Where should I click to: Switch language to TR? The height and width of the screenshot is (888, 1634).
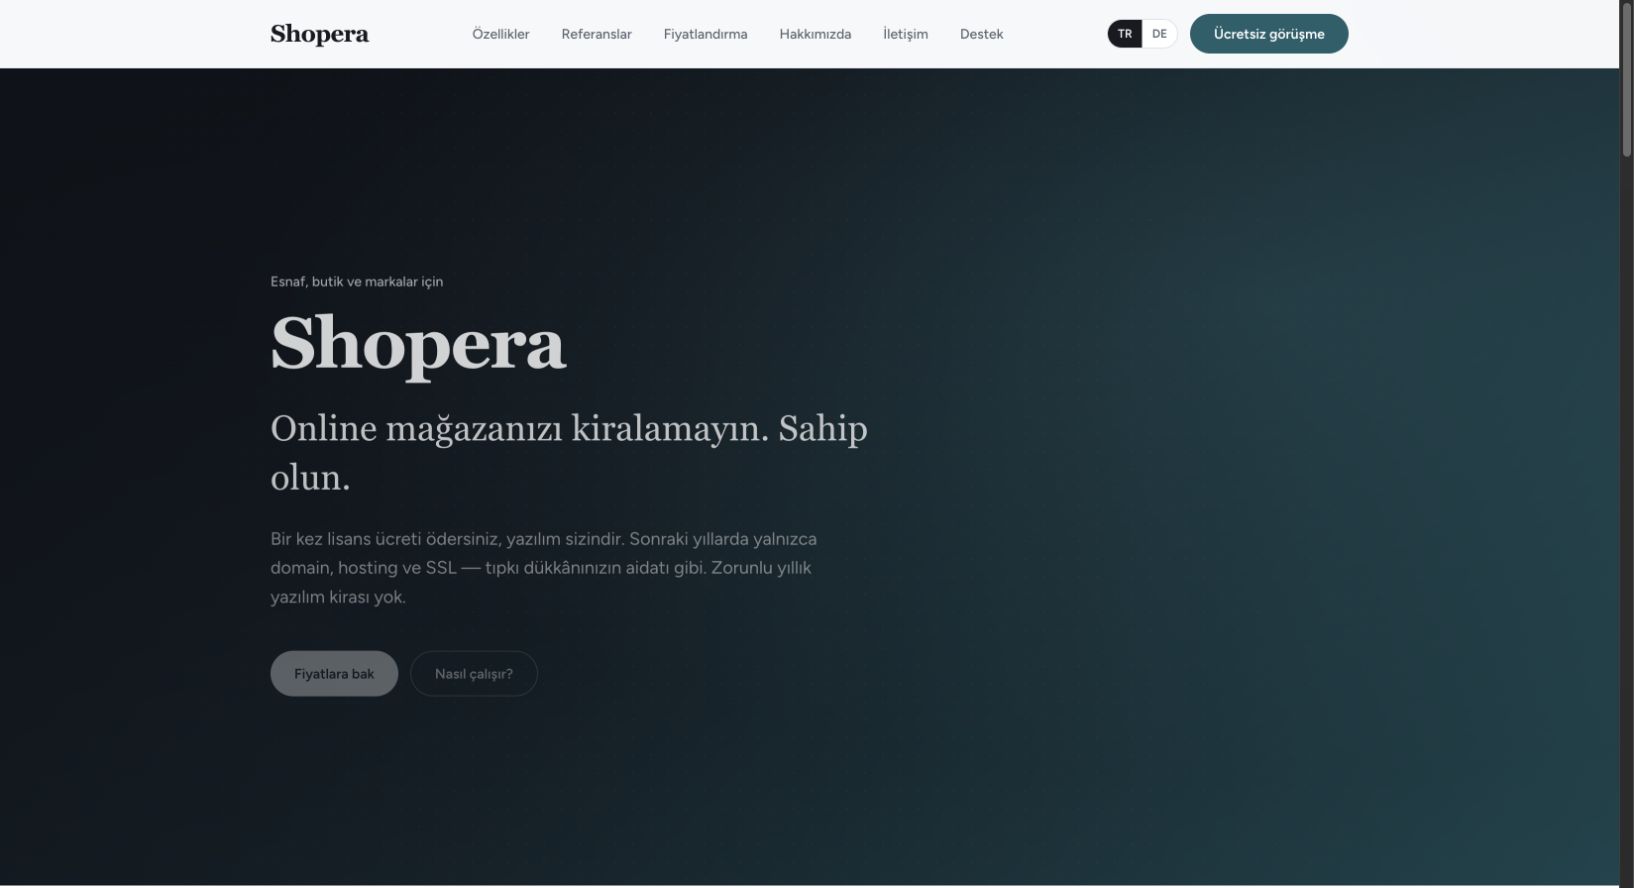(x=1125, y=34)
